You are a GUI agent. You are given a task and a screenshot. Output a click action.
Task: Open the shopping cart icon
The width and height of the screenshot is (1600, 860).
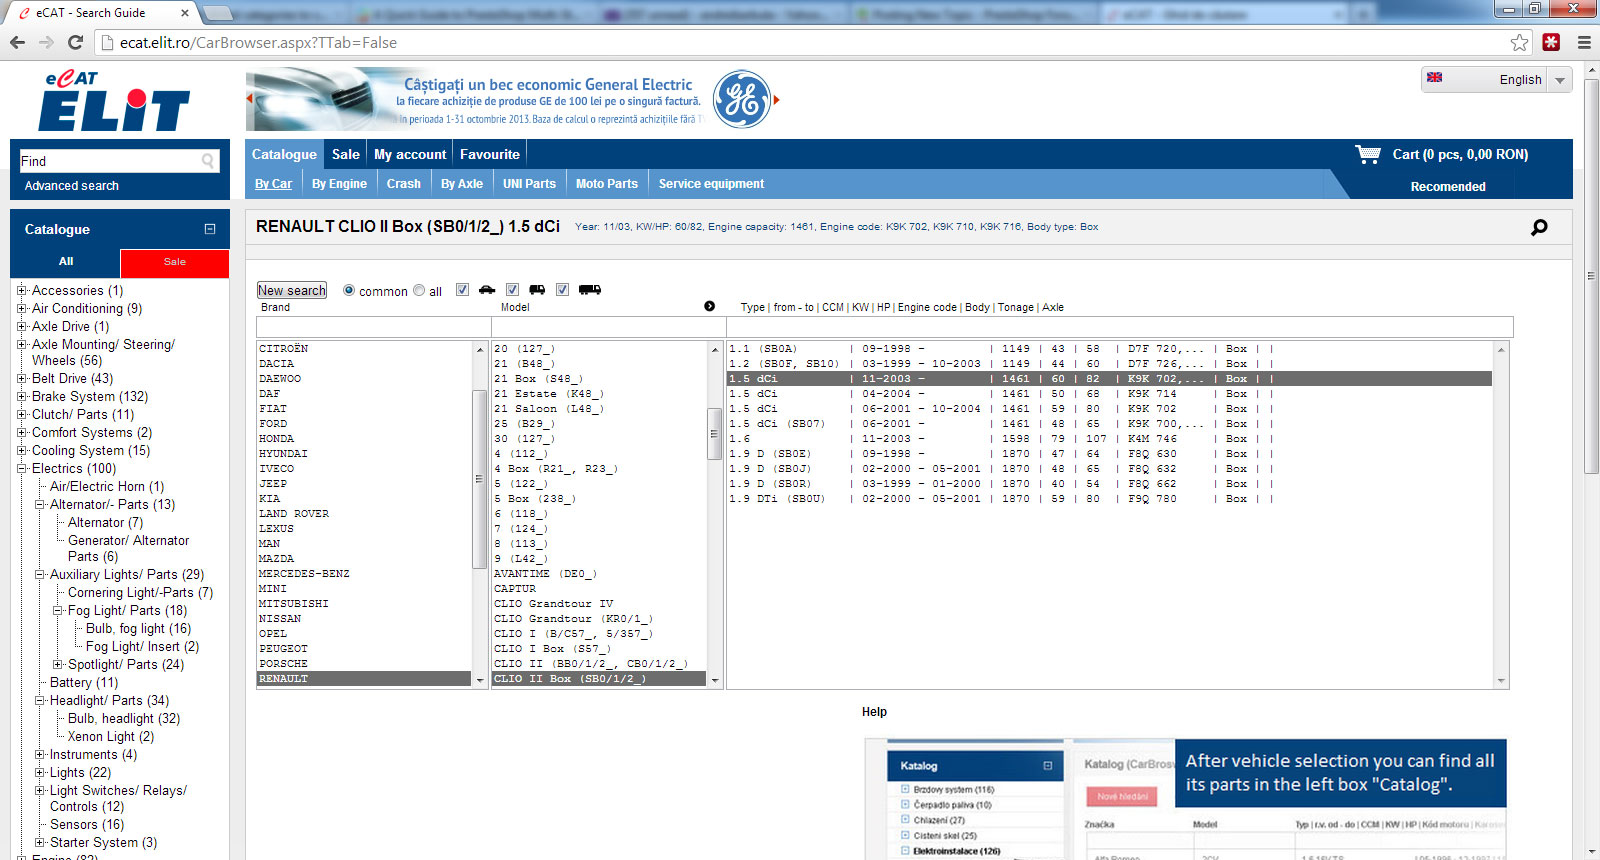click(1367, 154)
